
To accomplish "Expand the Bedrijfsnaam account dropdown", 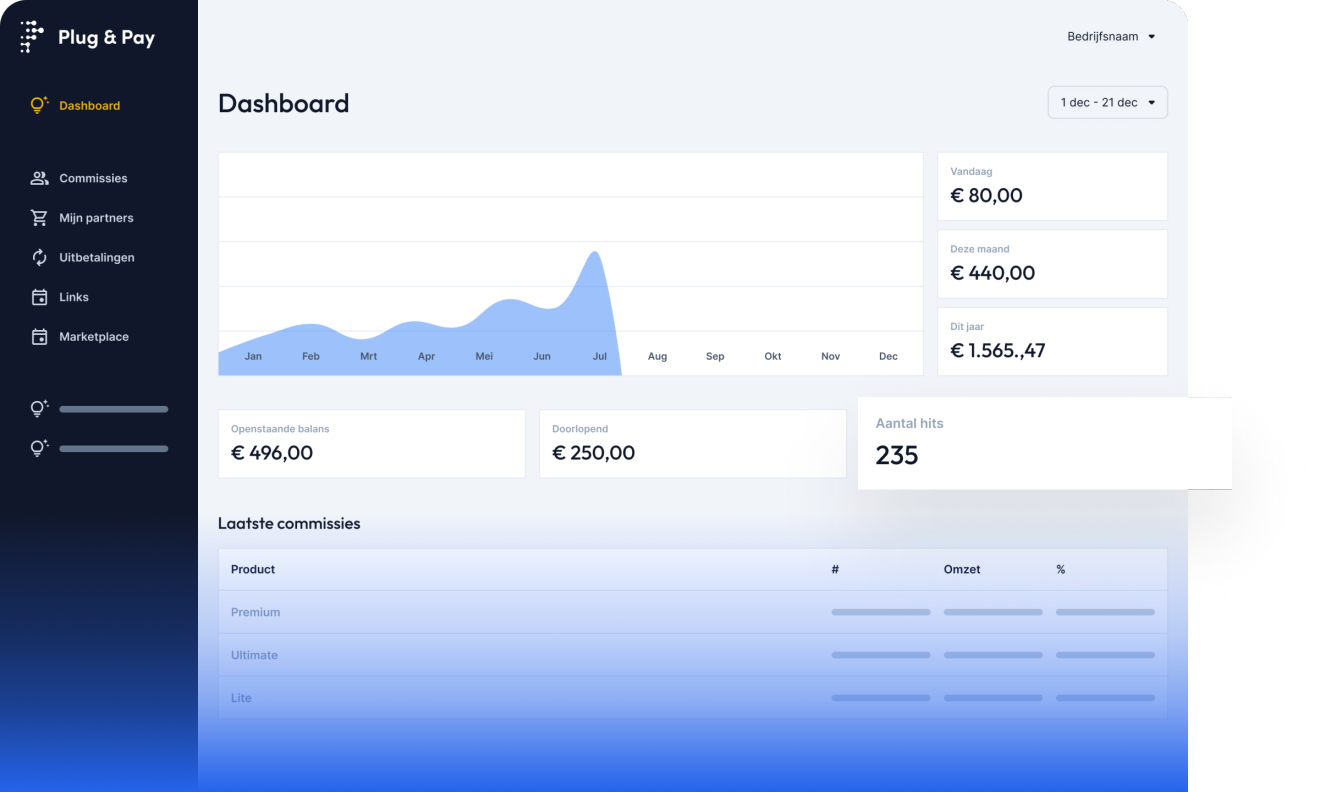I will [x=1111, y=37].
